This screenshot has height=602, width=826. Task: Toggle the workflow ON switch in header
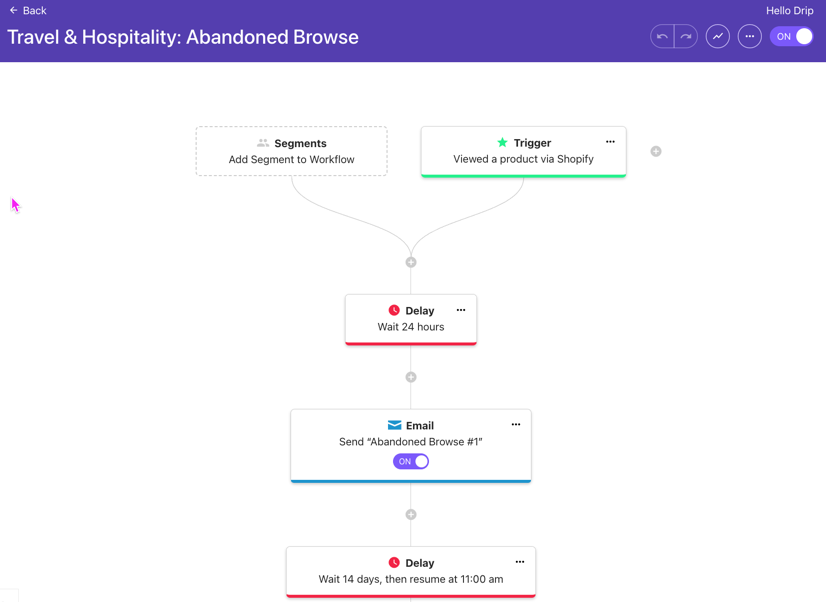point(792,36)
